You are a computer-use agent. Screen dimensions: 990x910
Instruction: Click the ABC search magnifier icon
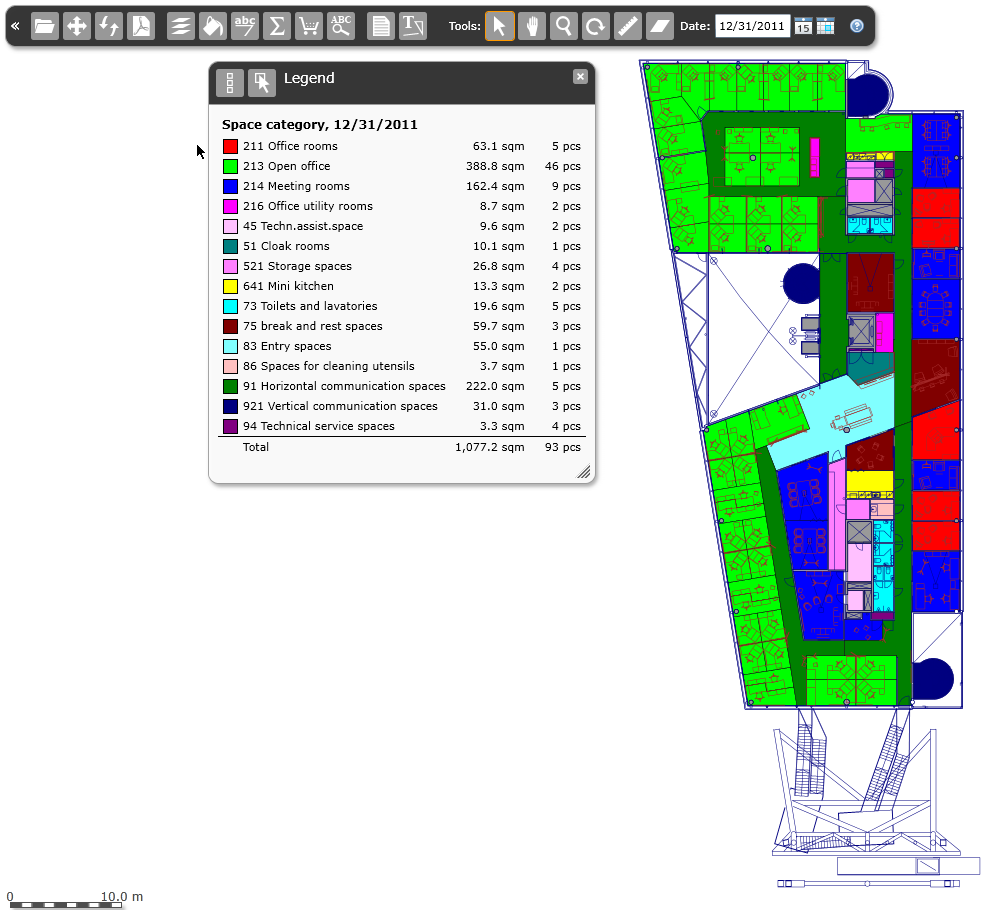pos(341,26)
